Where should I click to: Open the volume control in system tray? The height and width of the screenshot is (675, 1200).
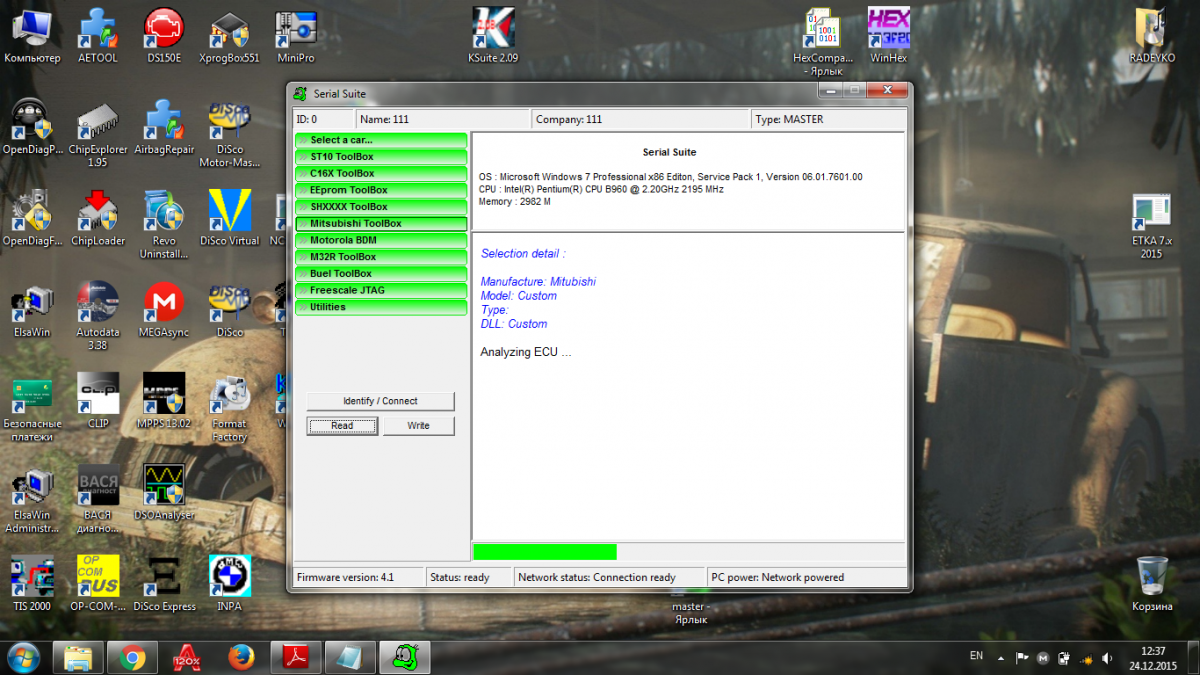tap(1106, 658)
